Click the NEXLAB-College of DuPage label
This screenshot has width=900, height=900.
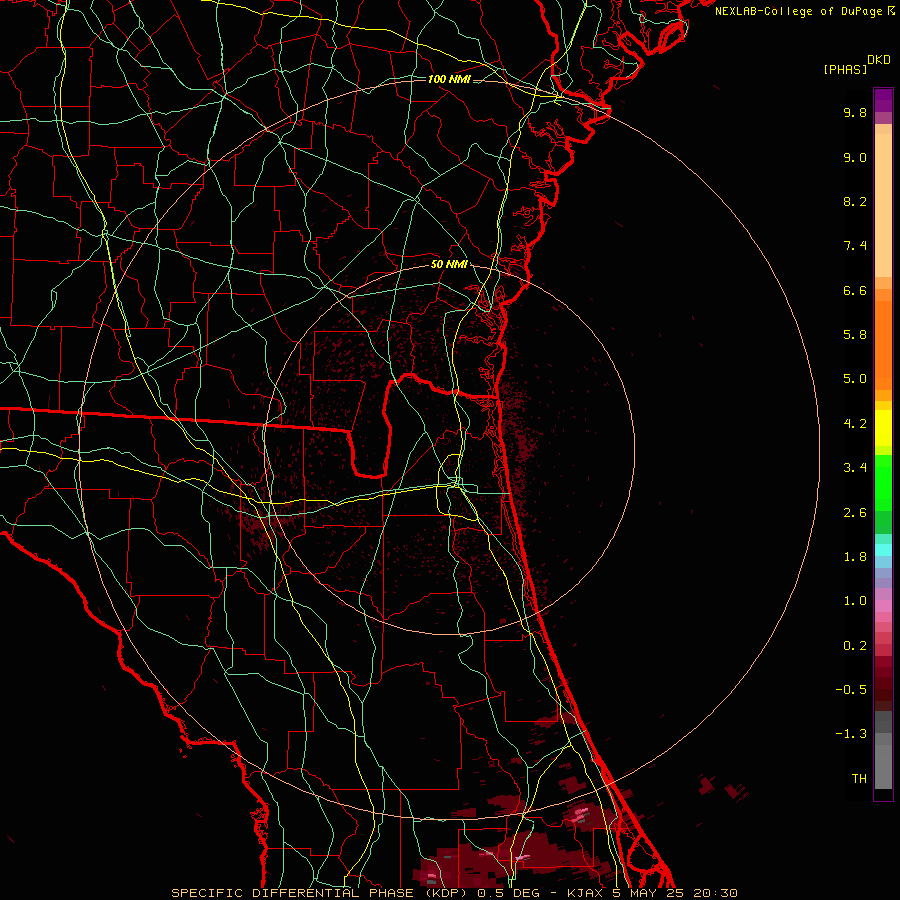point(798,11)
